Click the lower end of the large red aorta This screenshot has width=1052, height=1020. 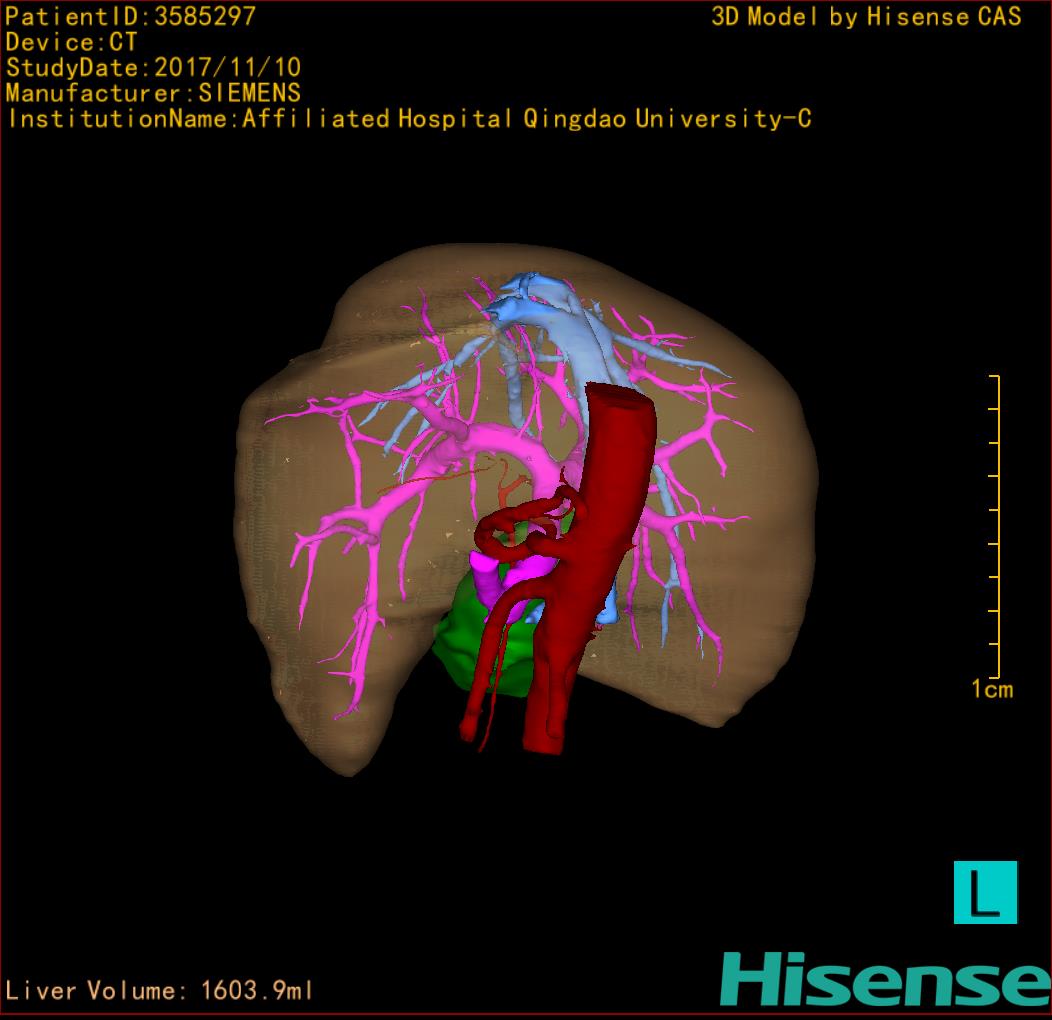[x=545, y=735]
